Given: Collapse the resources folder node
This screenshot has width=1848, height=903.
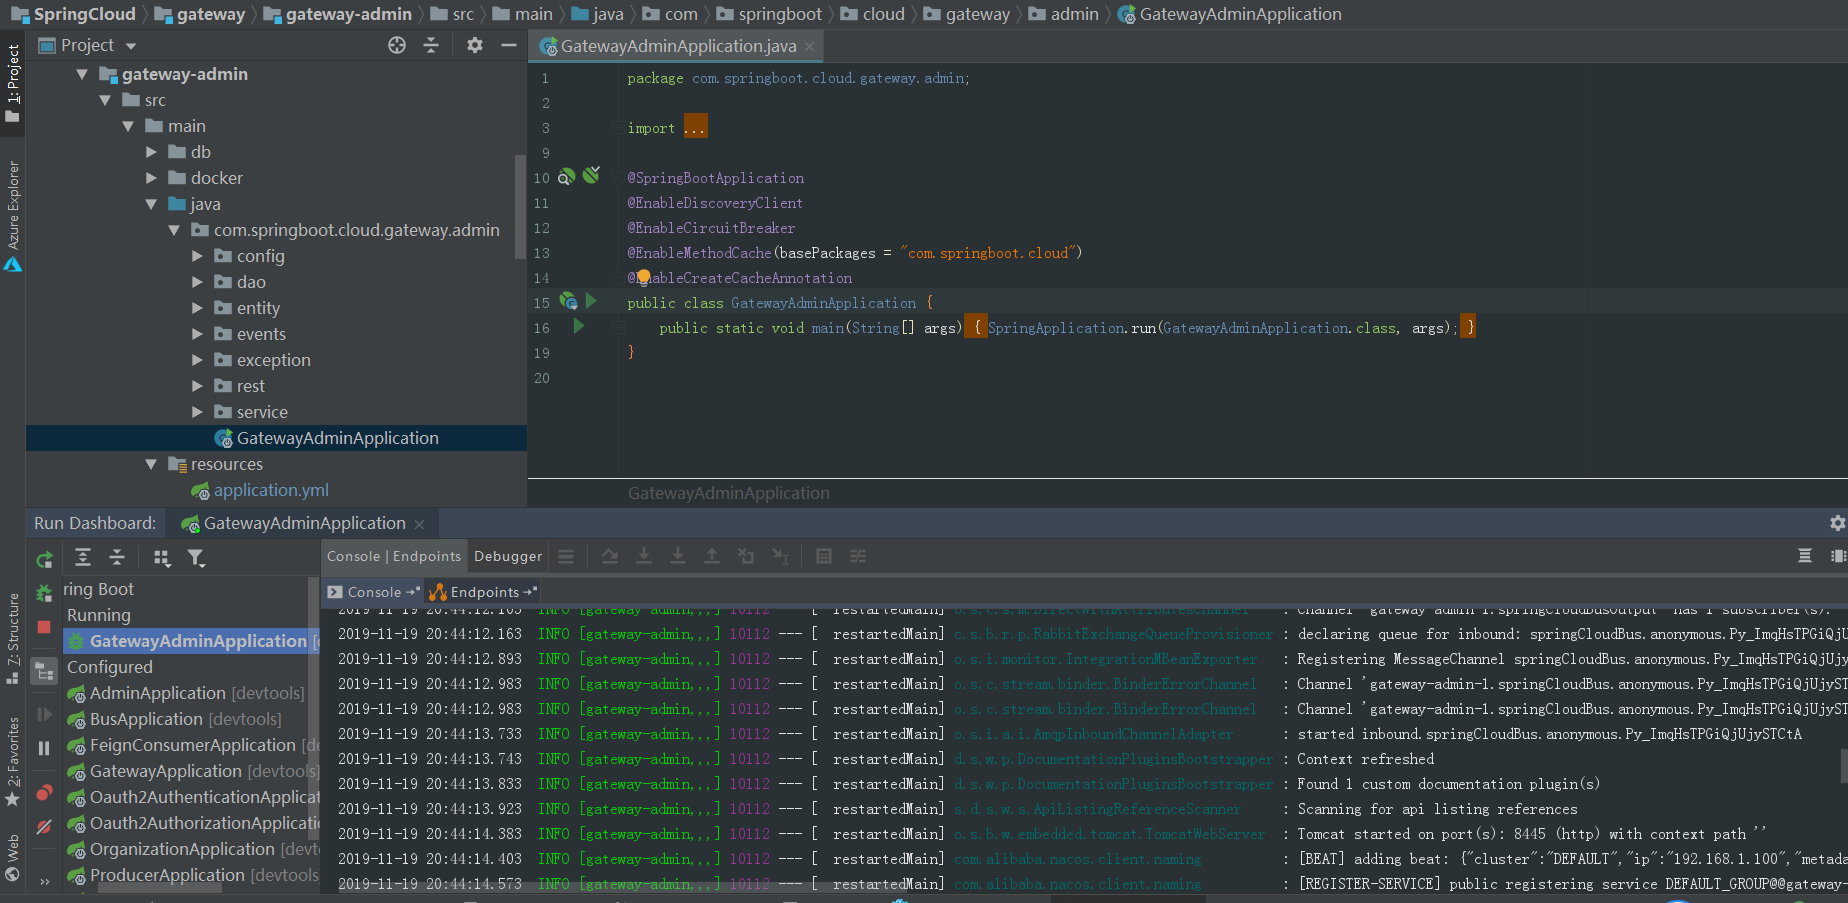Looking at the screenshot, I should point(151,464).
